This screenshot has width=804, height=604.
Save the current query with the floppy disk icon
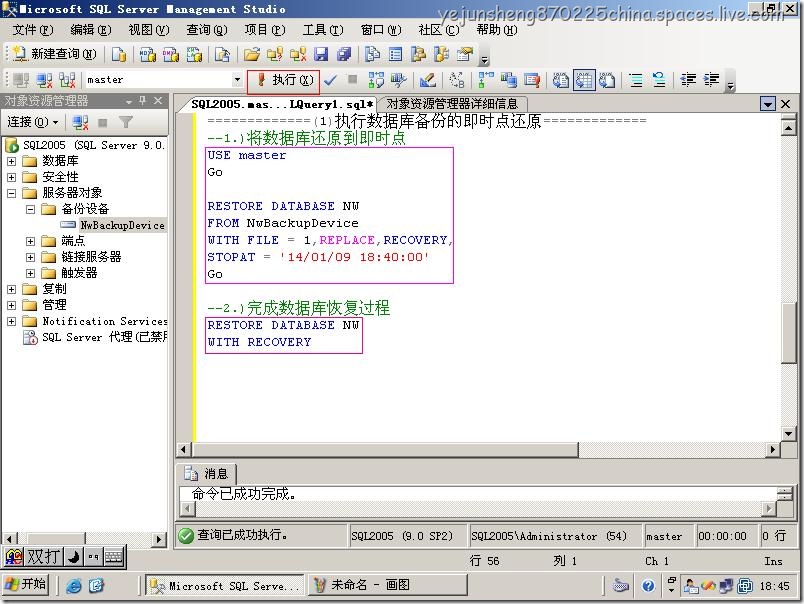321,54
